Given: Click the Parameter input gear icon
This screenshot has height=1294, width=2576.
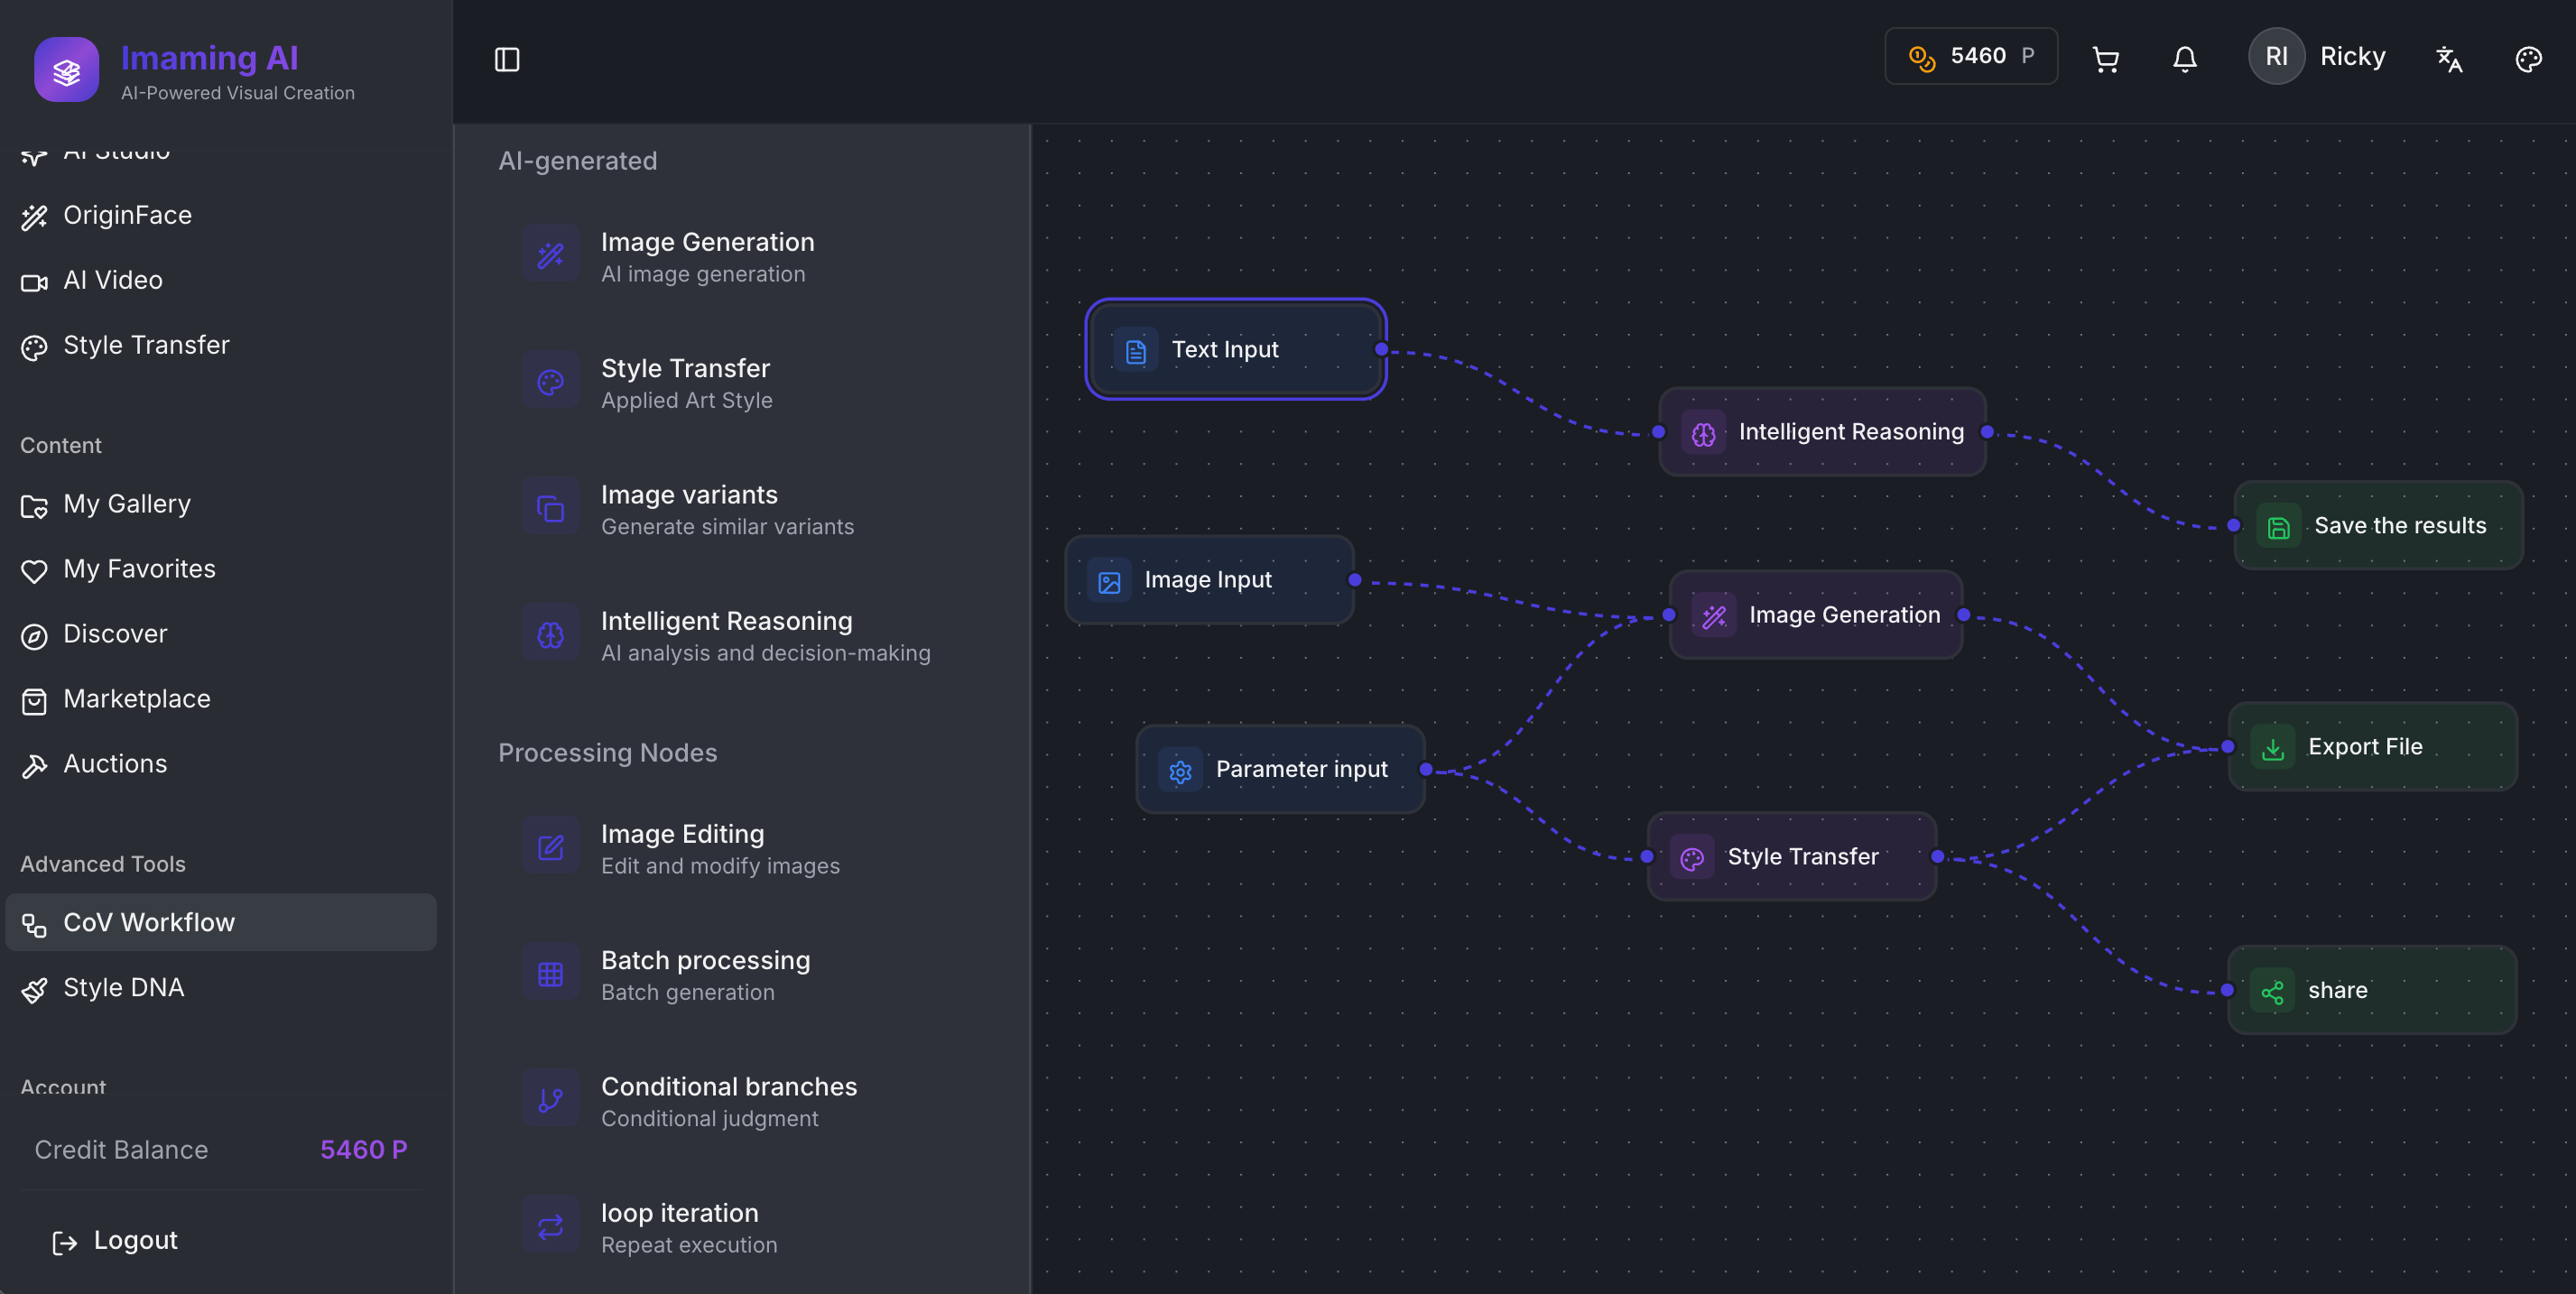Looking at the screenshot, I should coord(1179,771).
